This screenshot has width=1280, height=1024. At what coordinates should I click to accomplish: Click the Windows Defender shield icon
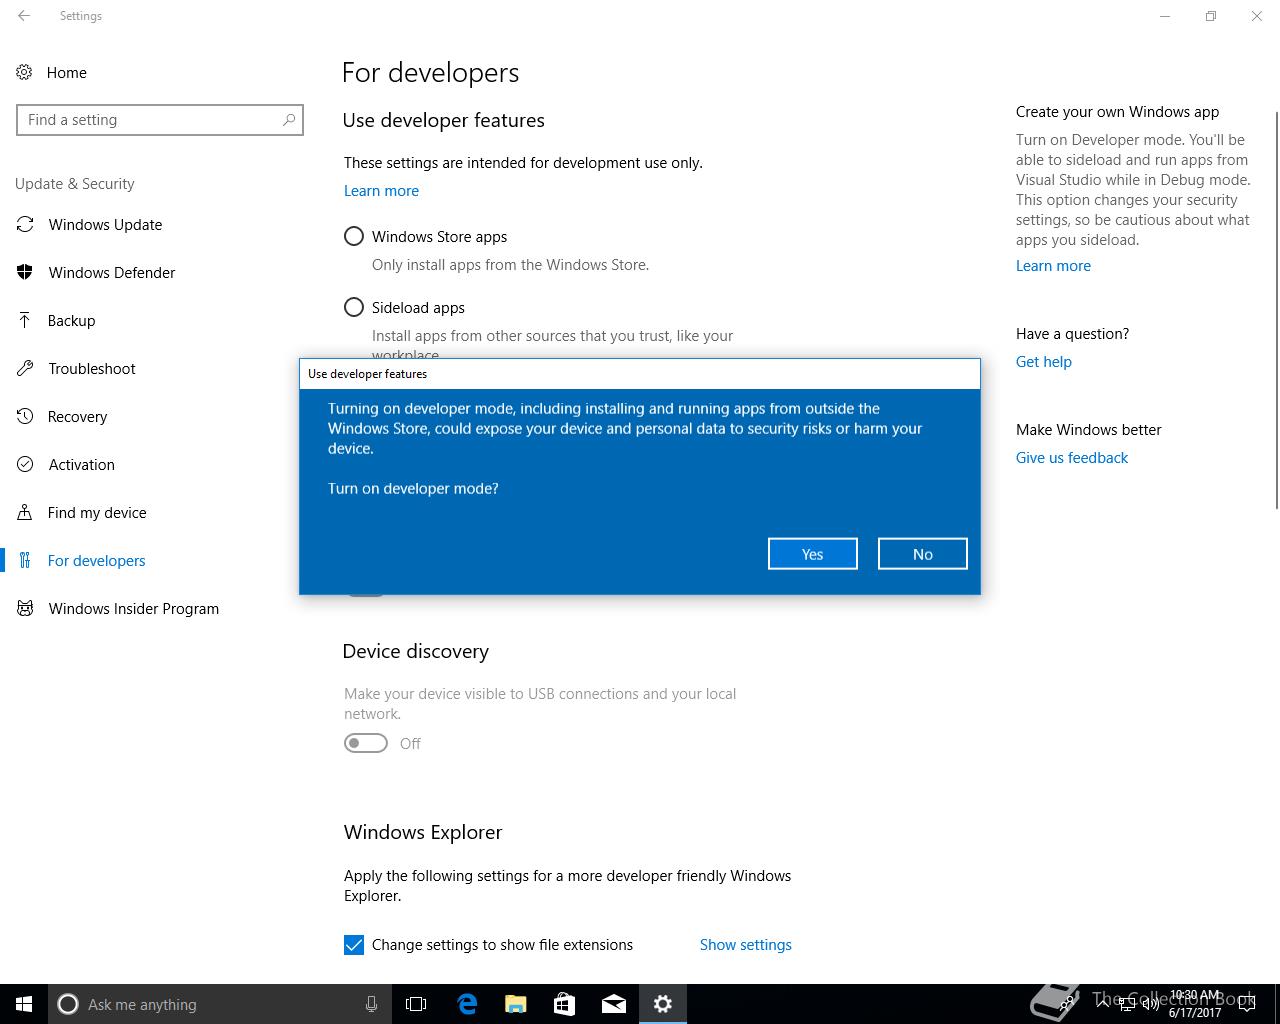click(25, 272)
